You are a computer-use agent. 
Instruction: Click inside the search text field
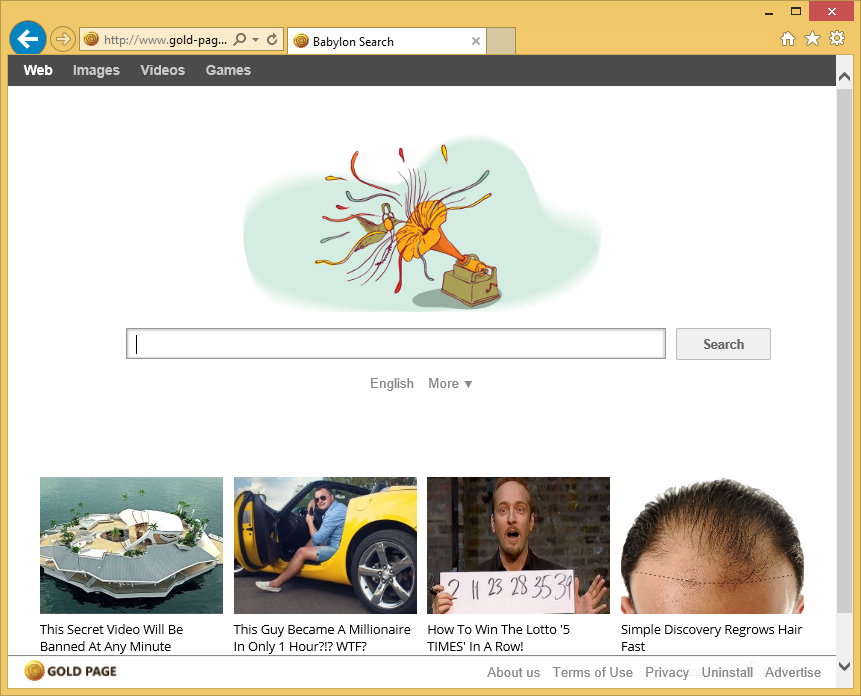point(396,344)
